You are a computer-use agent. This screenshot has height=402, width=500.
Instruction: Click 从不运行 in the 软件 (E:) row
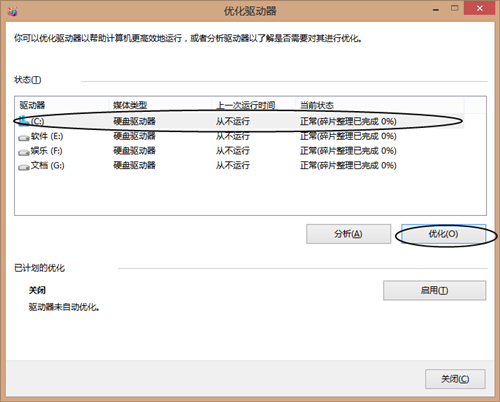233,136
